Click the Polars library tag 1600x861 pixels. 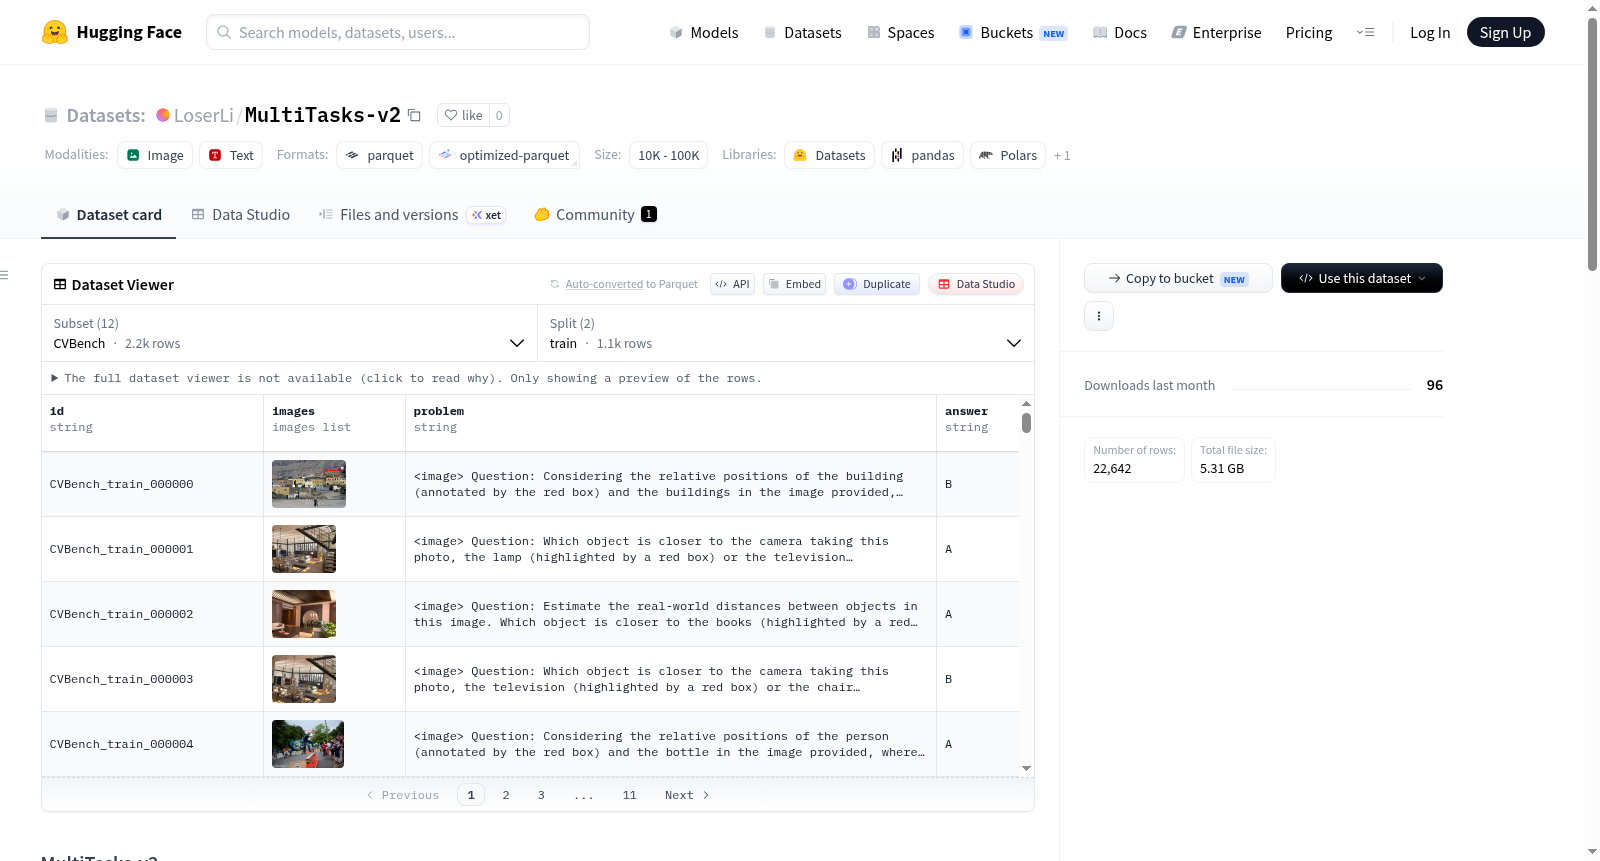pyautogui.click(x=1008, y=155)
